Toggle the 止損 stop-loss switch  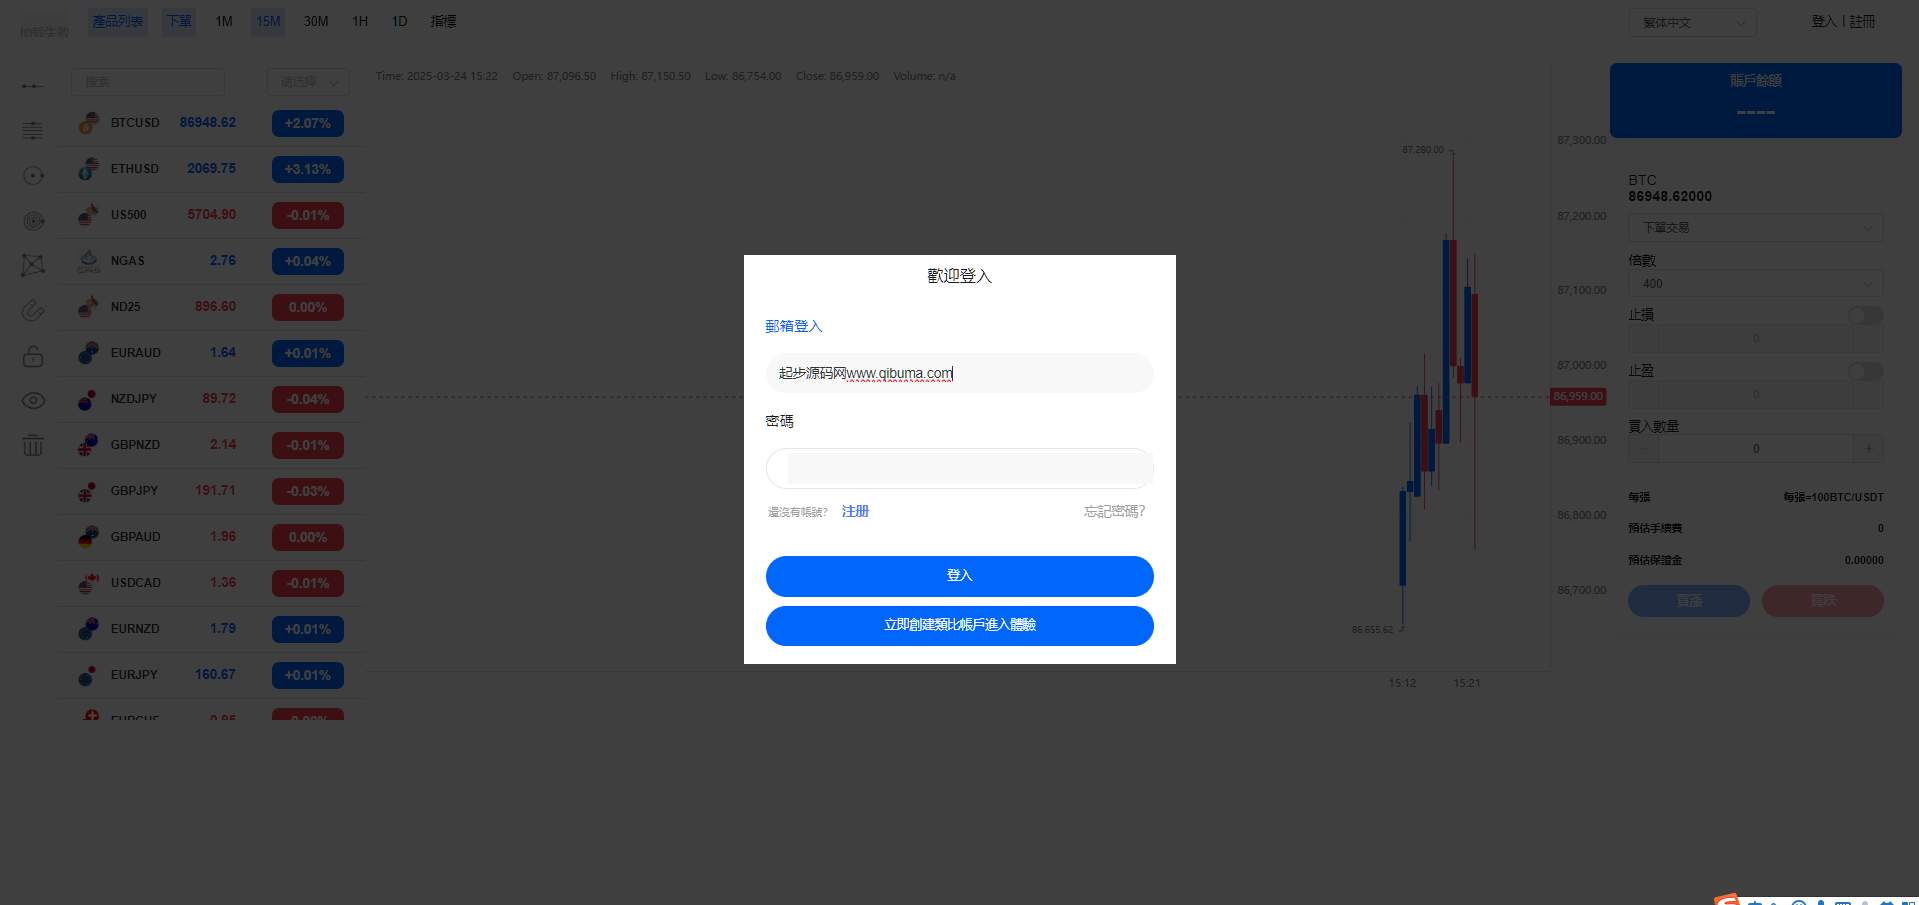coord(1865,315)
